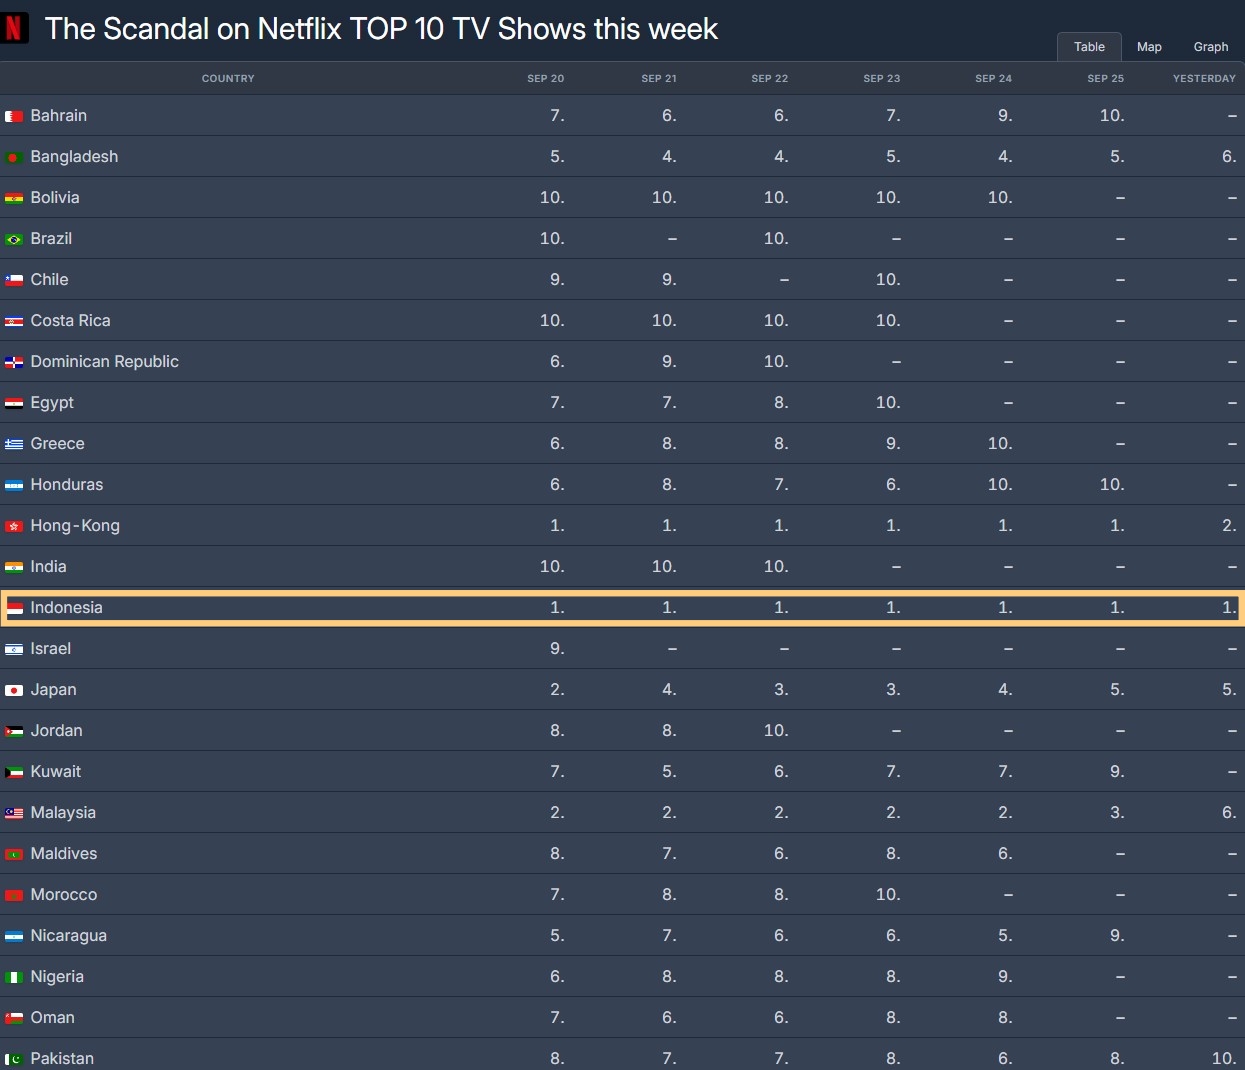Click the Costa Rica flag icon
The height and width of the screenshot is (1070, 1245).
click(14, 322)
